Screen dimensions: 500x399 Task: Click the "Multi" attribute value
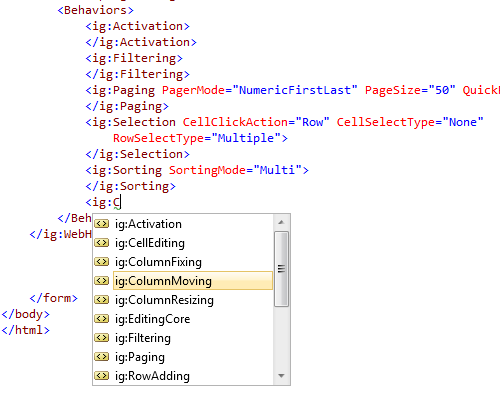point(277,170)
